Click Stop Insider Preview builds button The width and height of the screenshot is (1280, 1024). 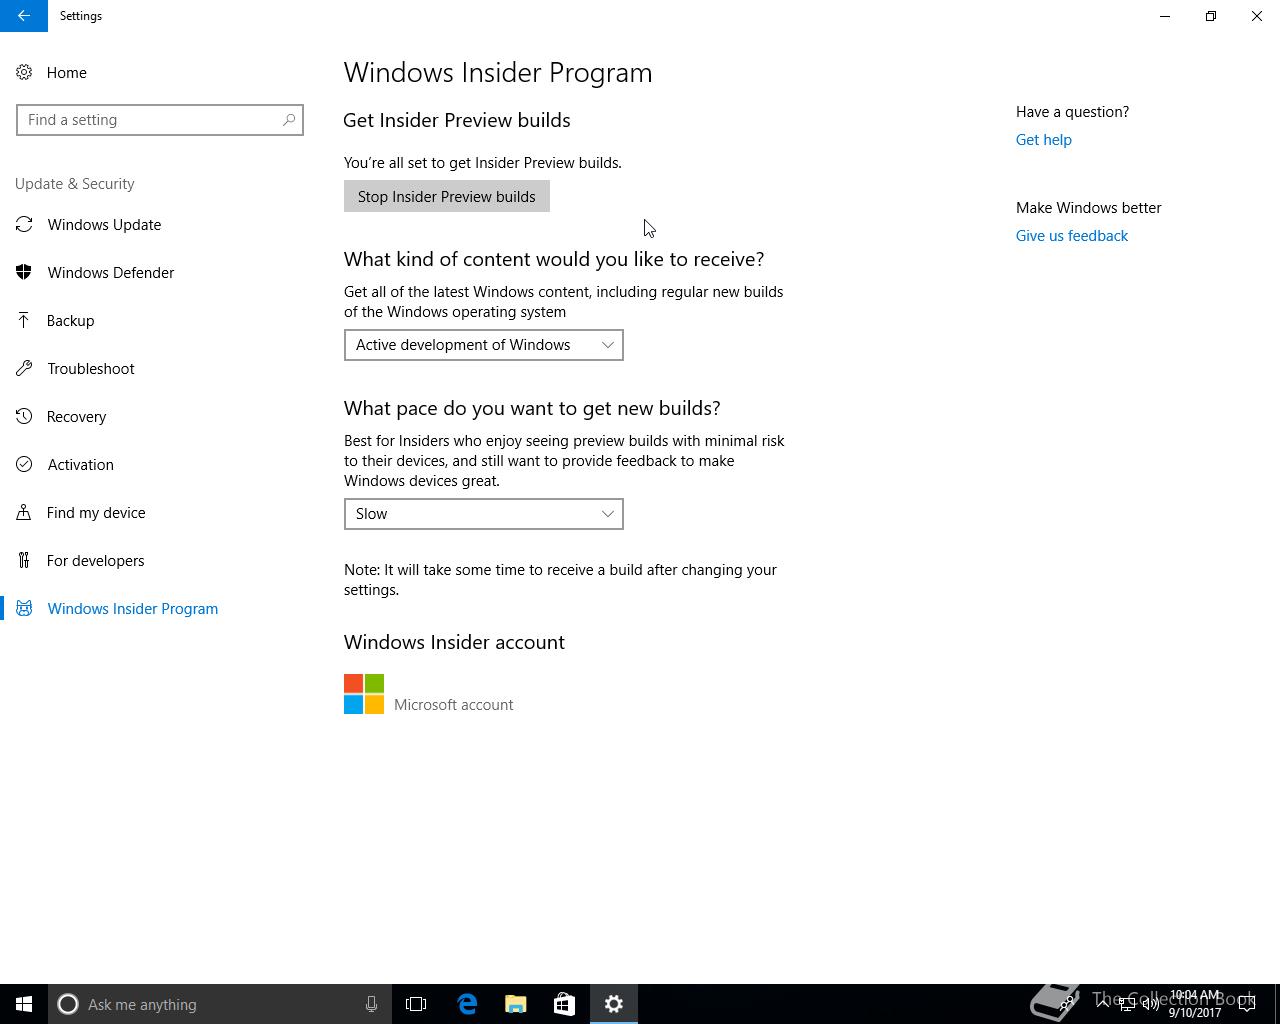(x=447, y=196)
